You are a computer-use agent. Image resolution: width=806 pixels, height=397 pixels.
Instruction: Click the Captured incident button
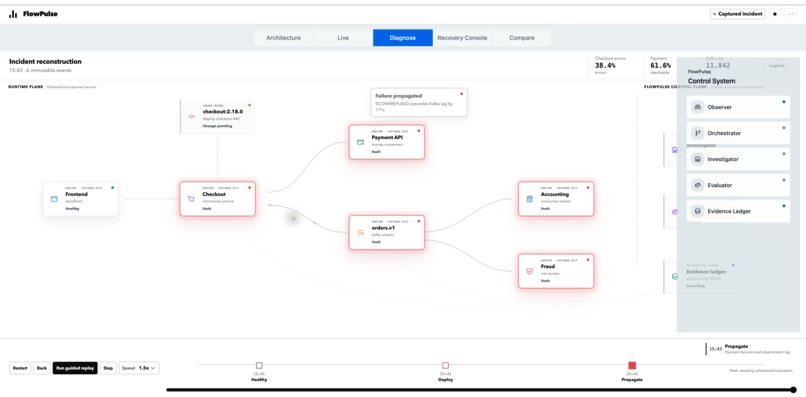738,14
